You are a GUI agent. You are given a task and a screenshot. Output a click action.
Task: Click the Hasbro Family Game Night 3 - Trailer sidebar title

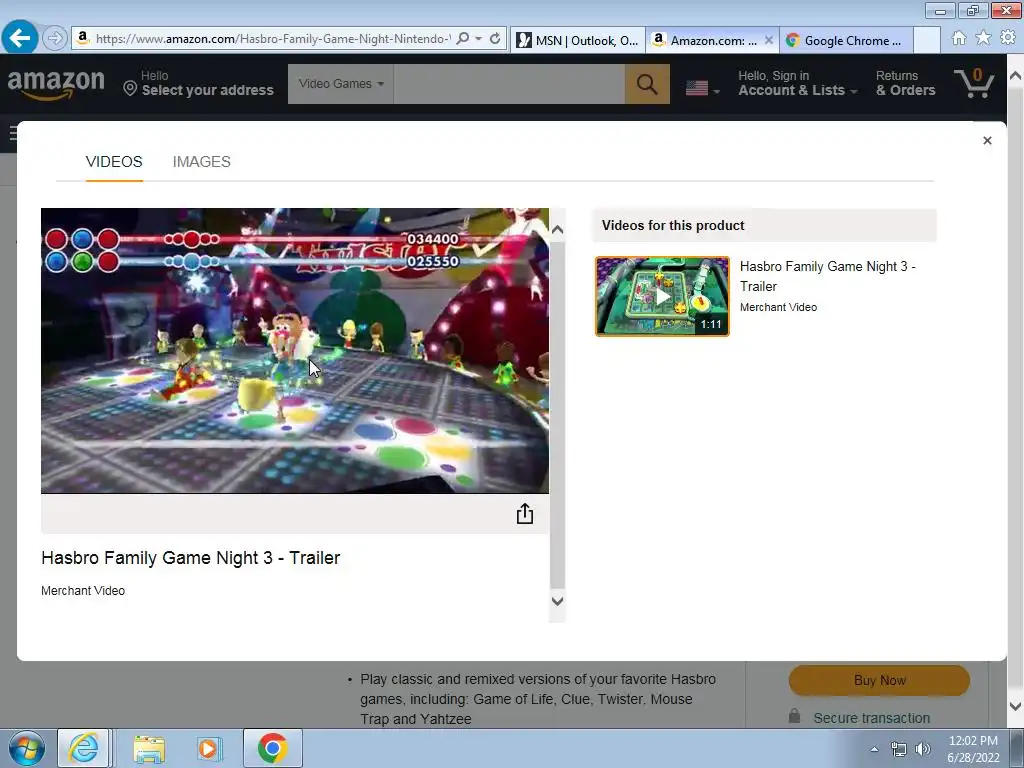coord(827,276)
